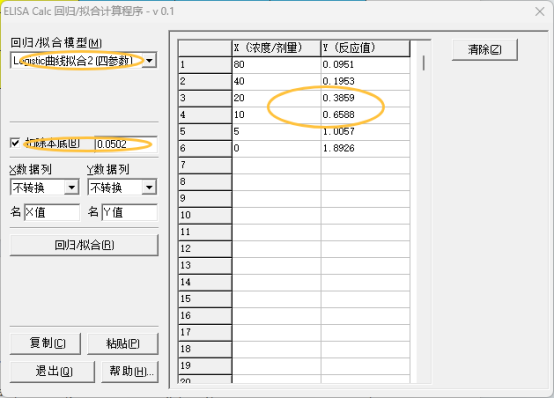Viewport: 554px width, 398px height.
Task: Select the cell with X value 80
Action: [x=276, y=65]
